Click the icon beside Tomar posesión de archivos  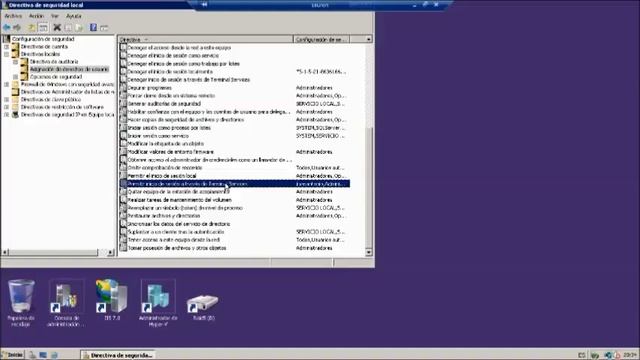point(123,248)
